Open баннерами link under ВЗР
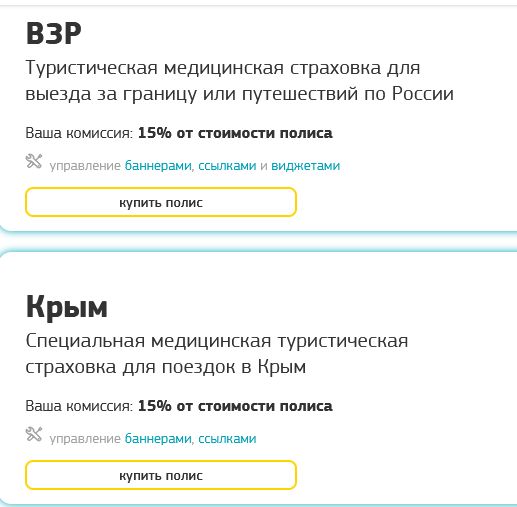Screen dimensions: 517x507 point(158,165)
